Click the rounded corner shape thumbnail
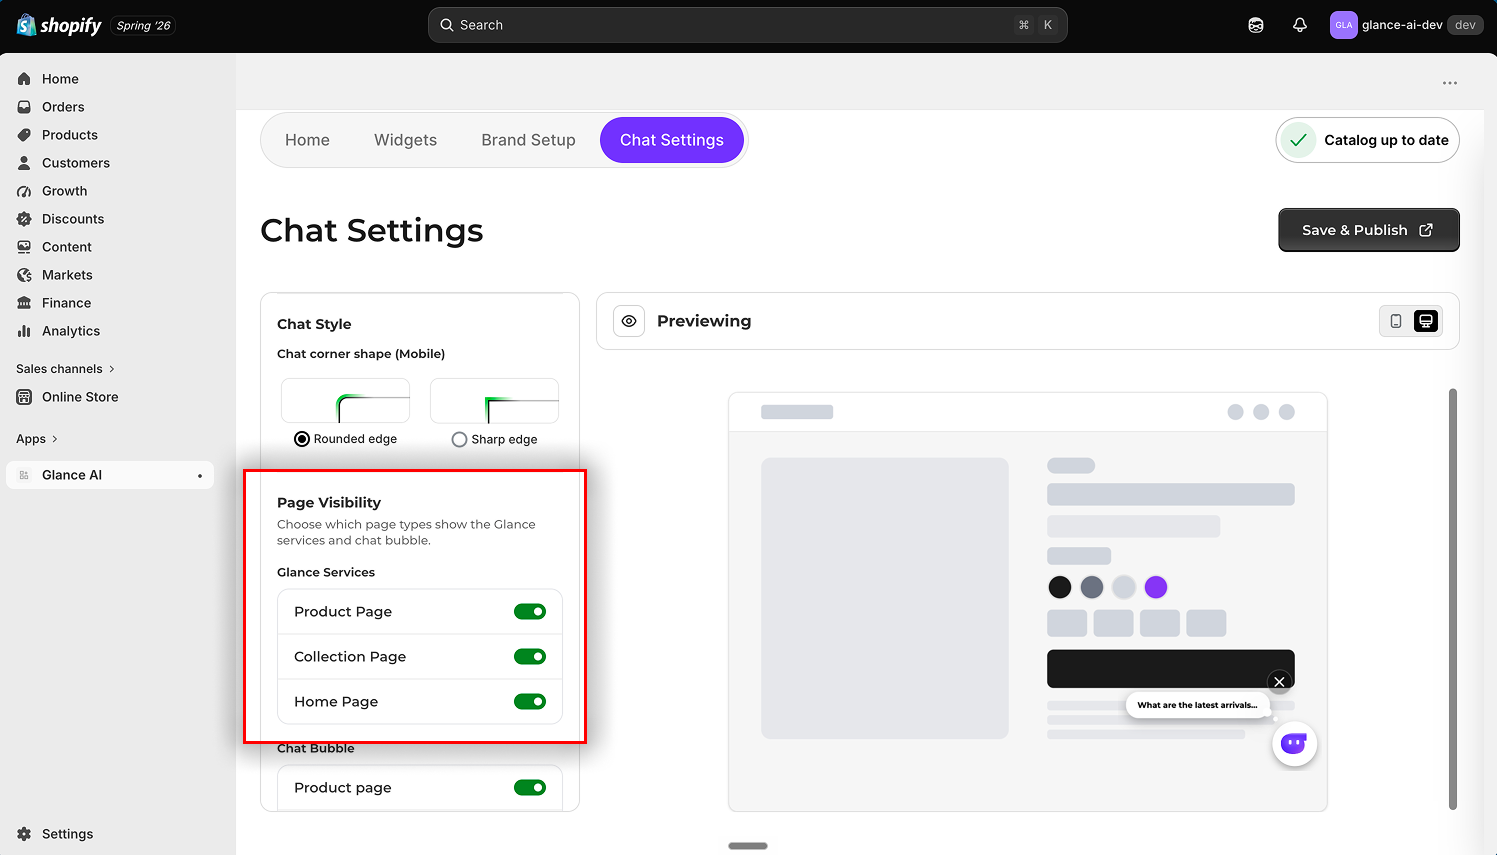The width and height of the screenshot is (1497, 855). 345,401
